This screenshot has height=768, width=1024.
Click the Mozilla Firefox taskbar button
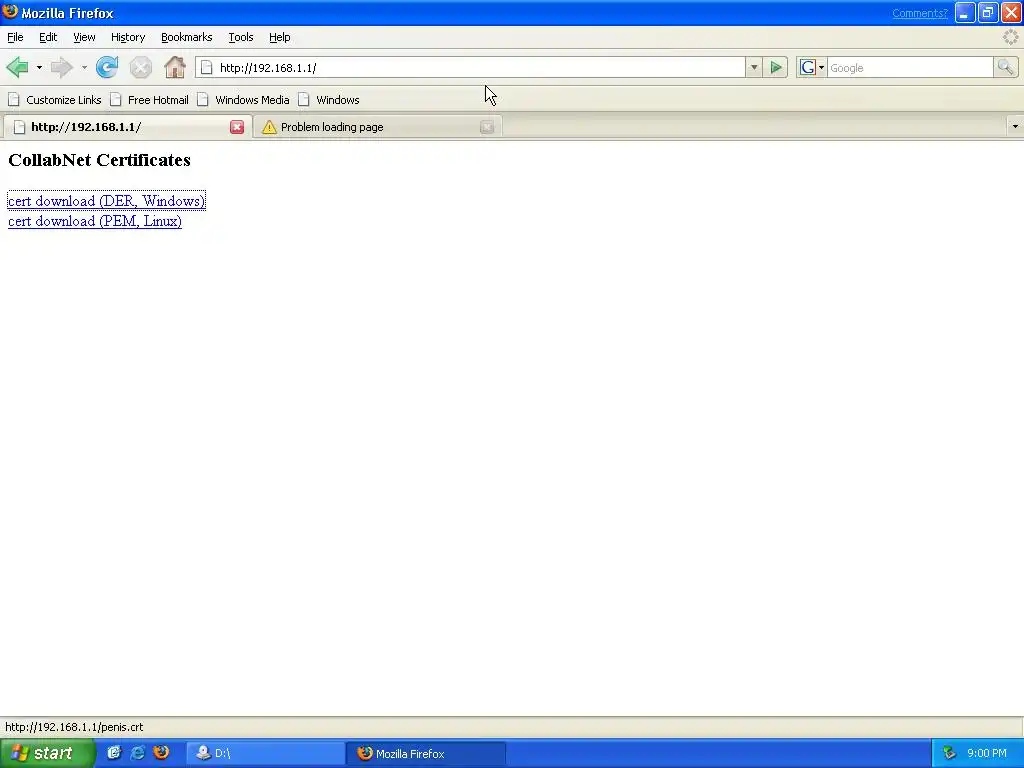coord(427,753)
